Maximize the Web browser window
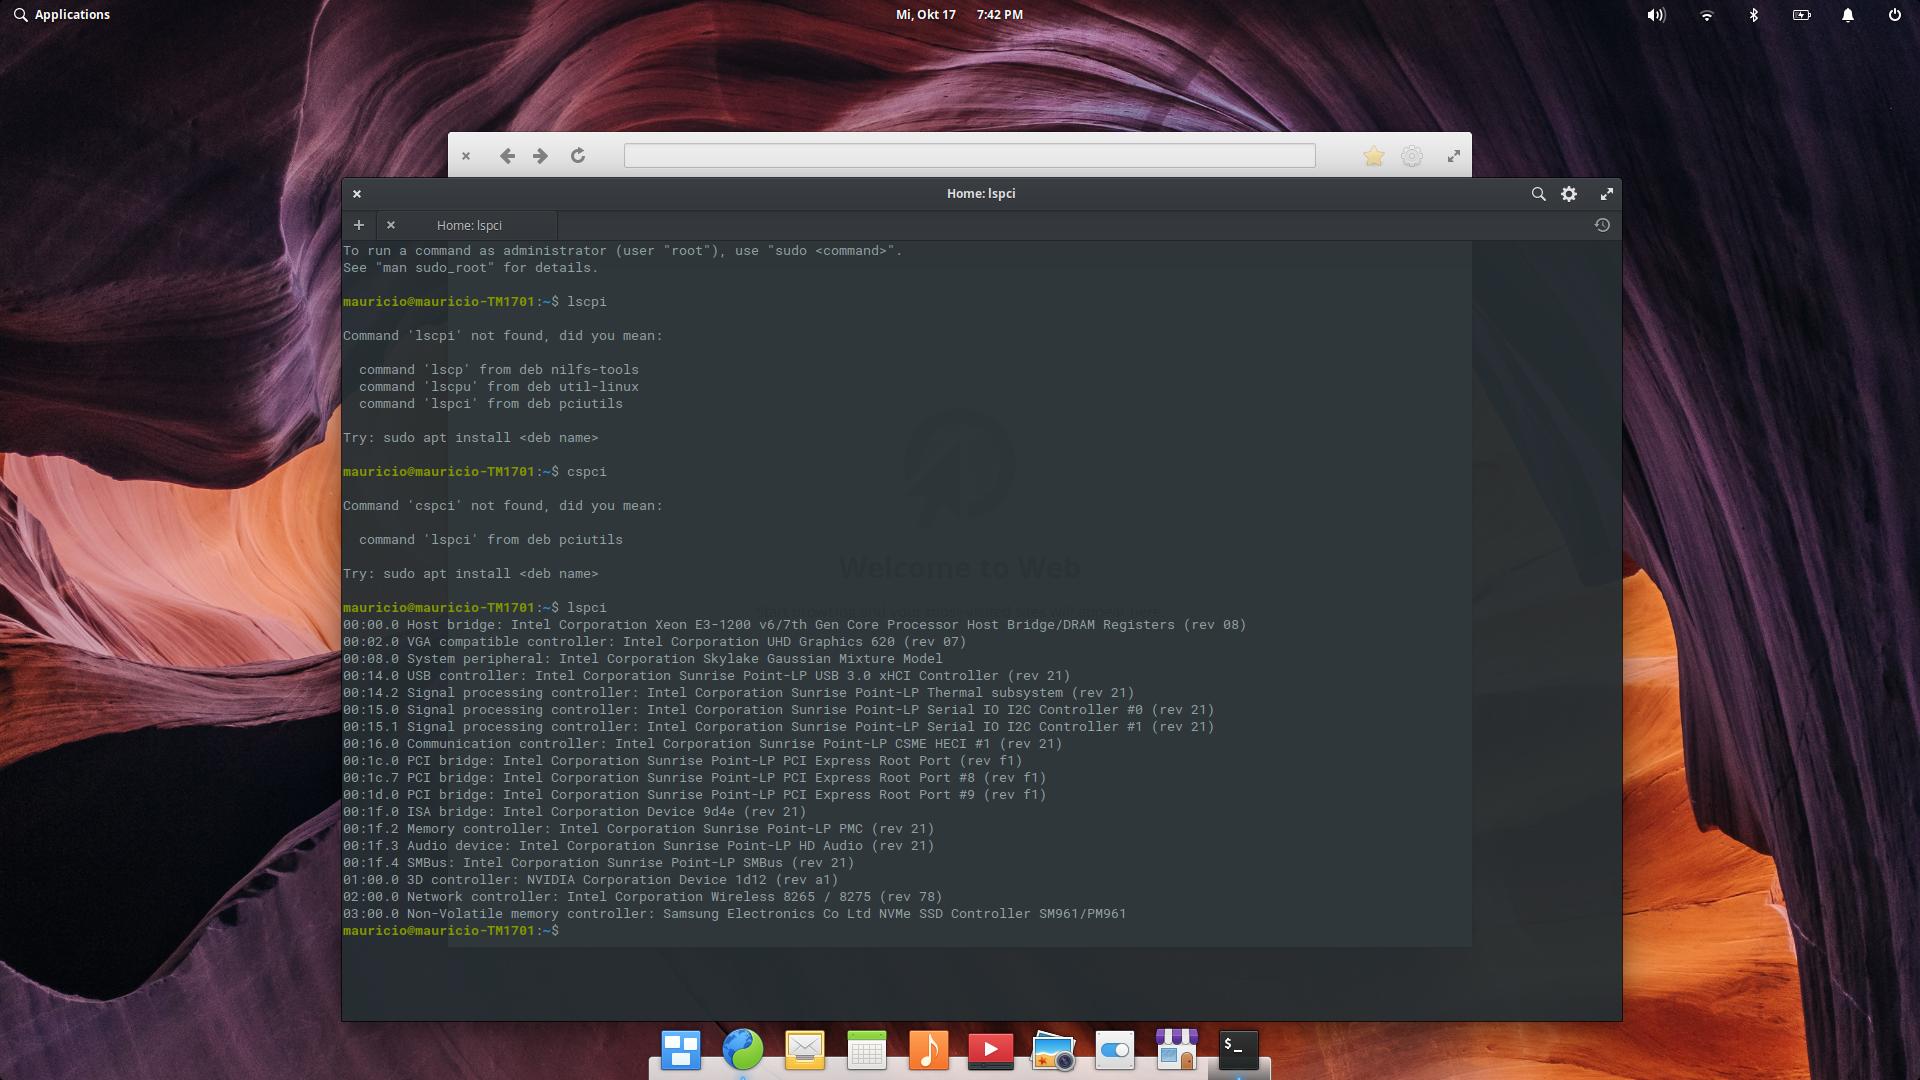 pyautogui.click(x=1453, y=156)
